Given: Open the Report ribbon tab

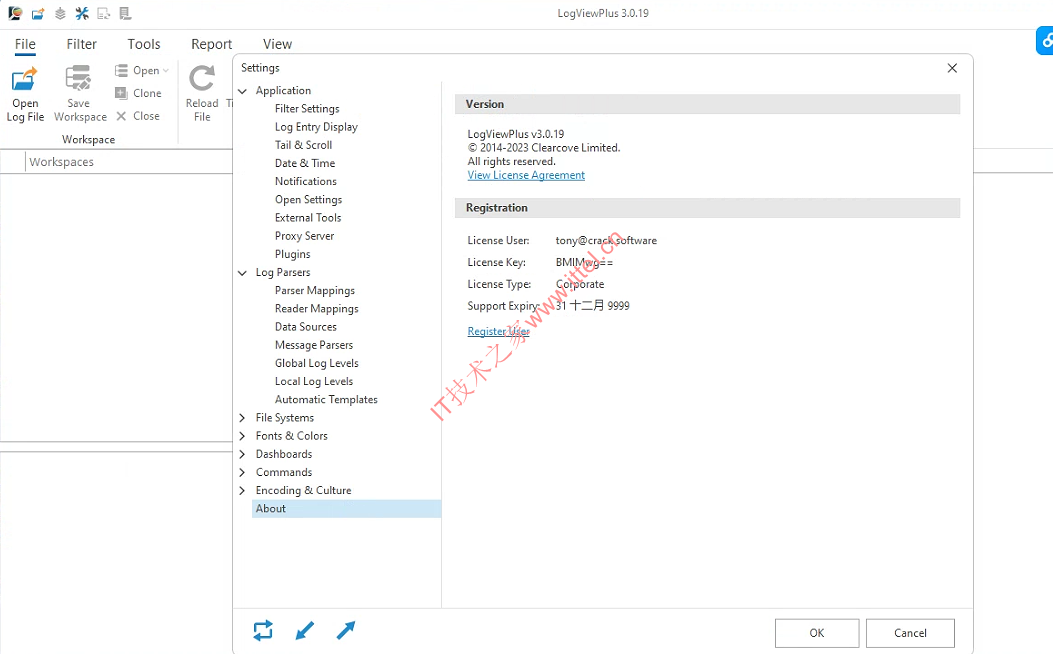Looking at the screenshot, I should coord(211,44).
